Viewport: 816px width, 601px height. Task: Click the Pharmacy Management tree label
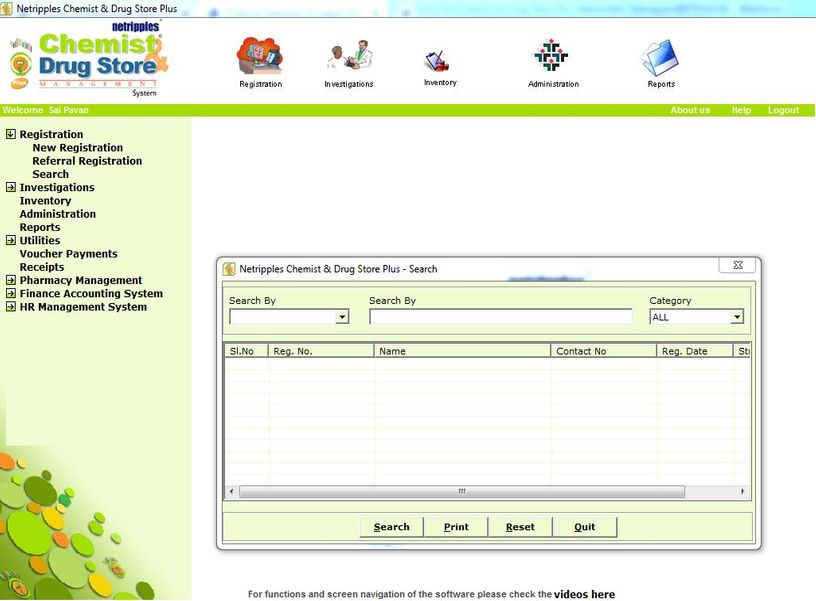pyautogui.click(x=81, y=280)
